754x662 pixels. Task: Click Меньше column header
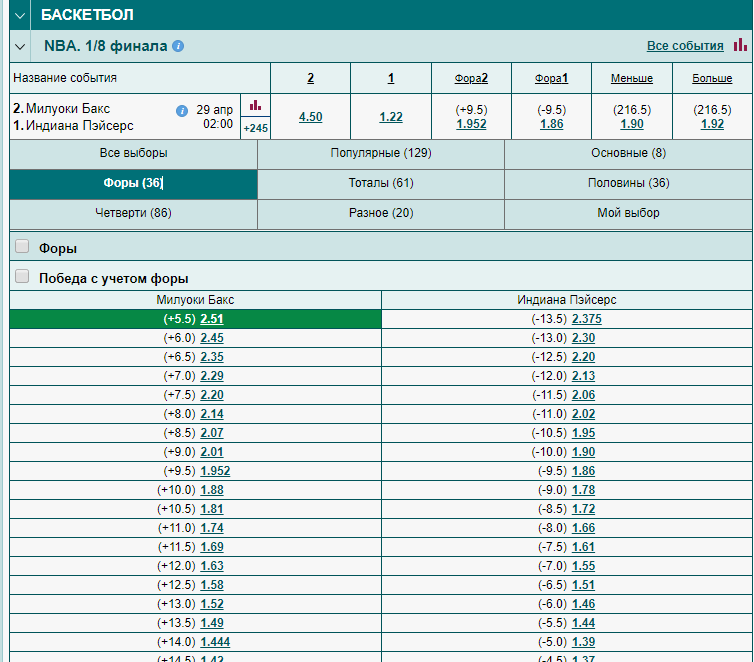tap(632, 78)
